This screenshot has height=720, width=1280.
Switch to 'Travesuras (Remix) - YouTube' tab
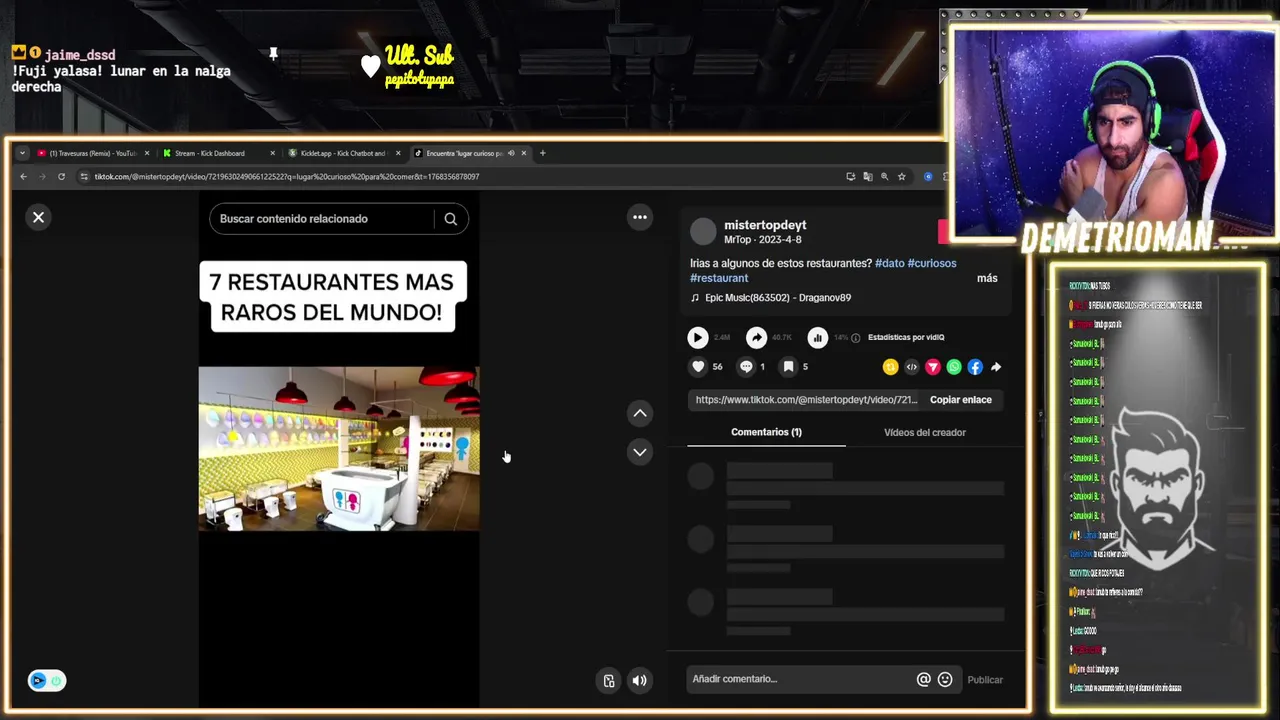pos(93,153)
